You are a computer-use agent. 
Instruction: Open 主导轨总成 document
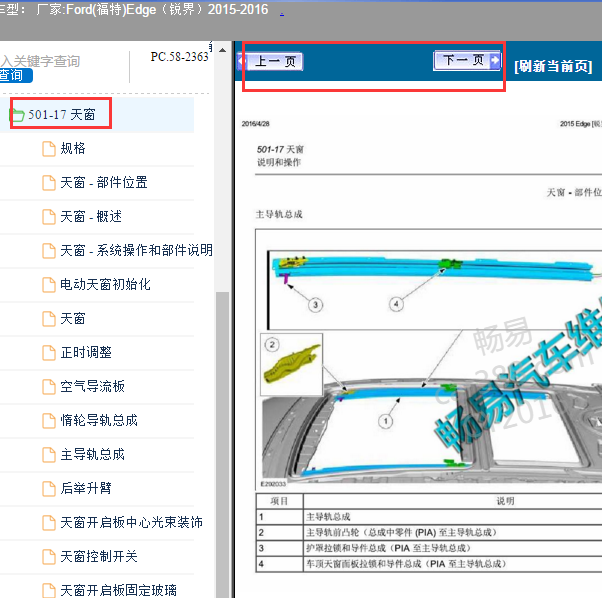click(93, 454)
